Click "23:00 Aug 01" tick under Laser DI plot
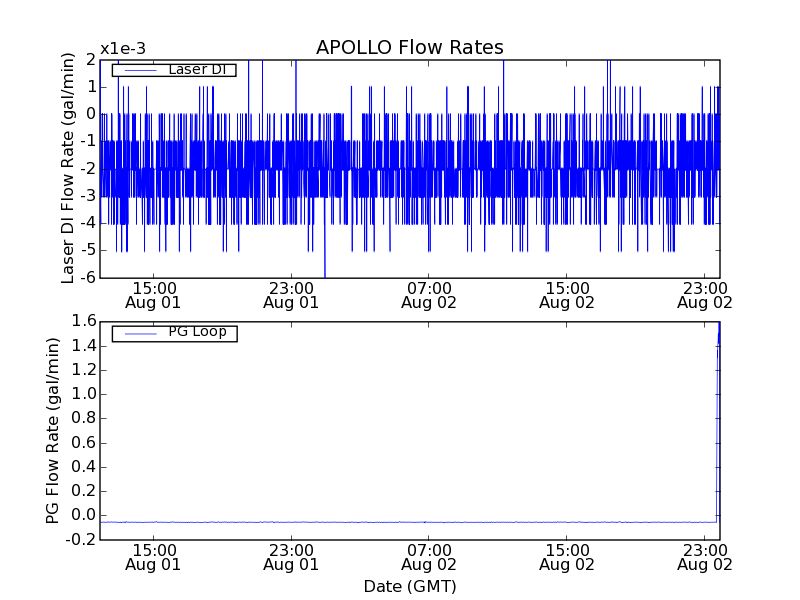 (291, 296)
